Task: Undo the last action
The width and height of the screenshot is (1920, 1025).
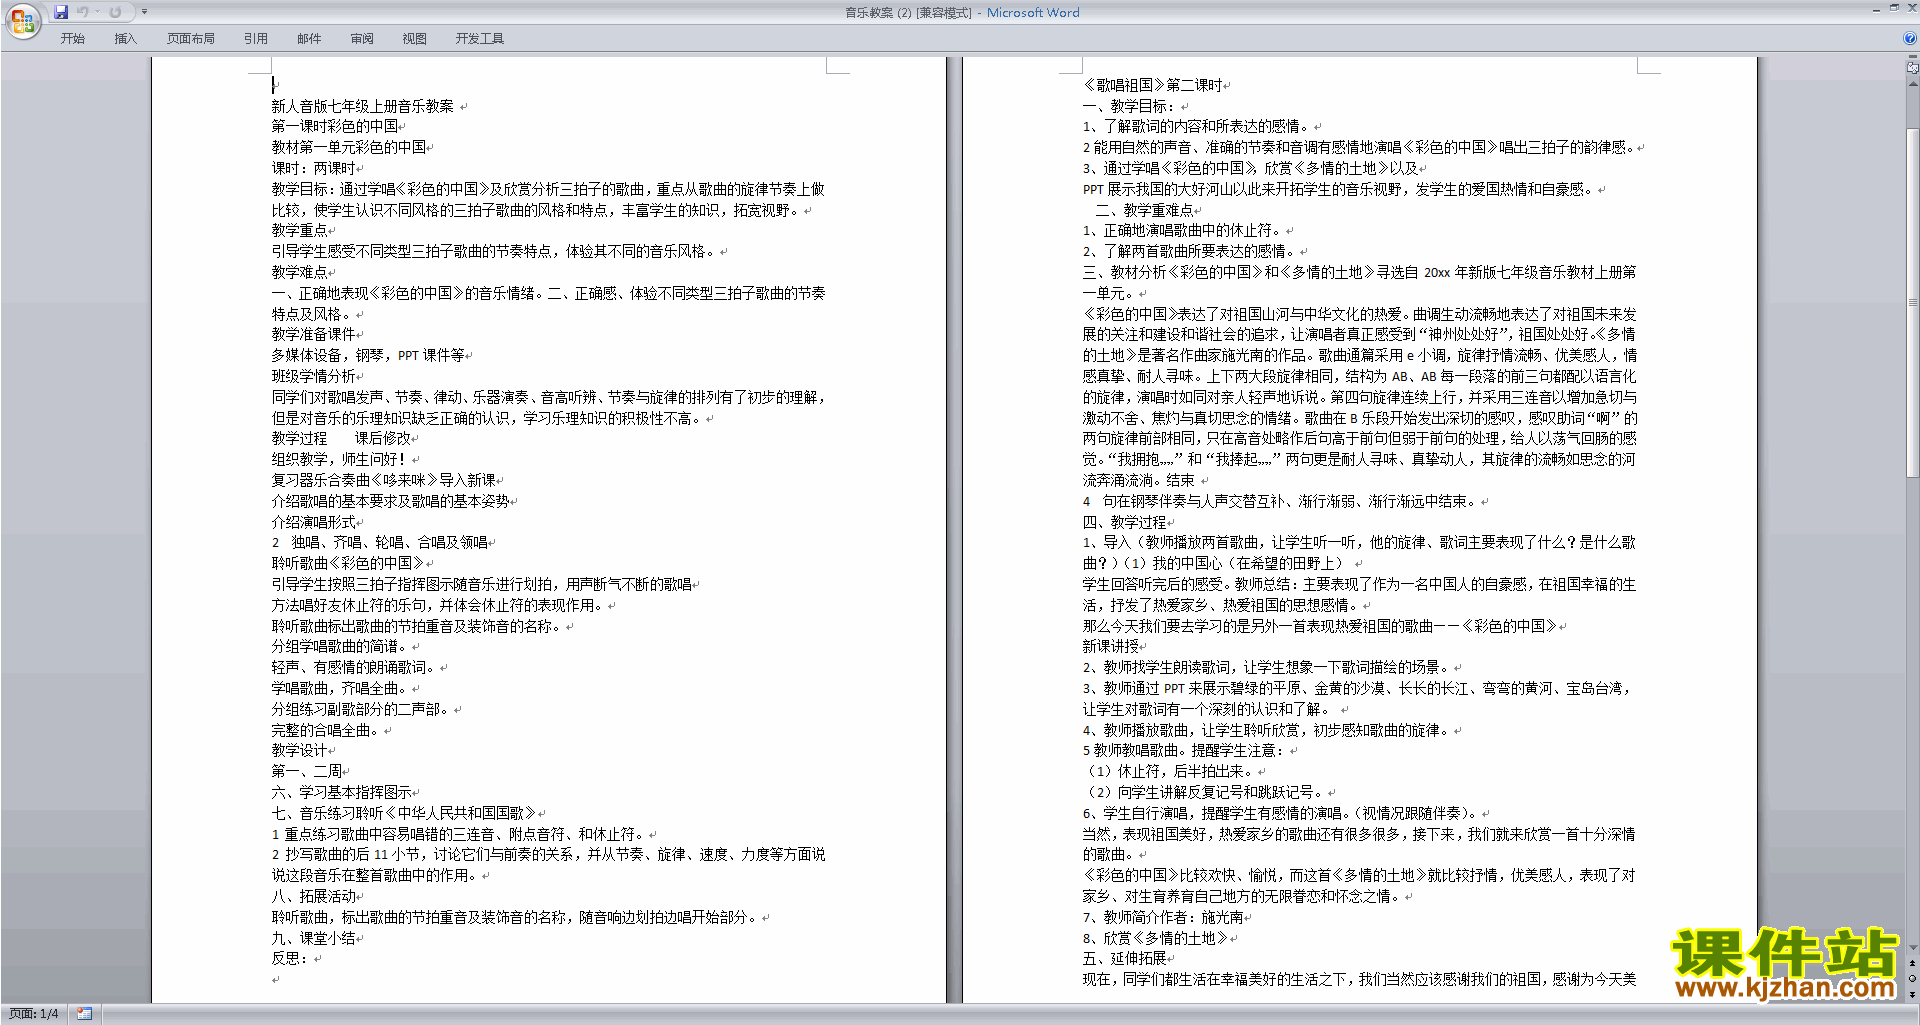Action: [83, 12]
